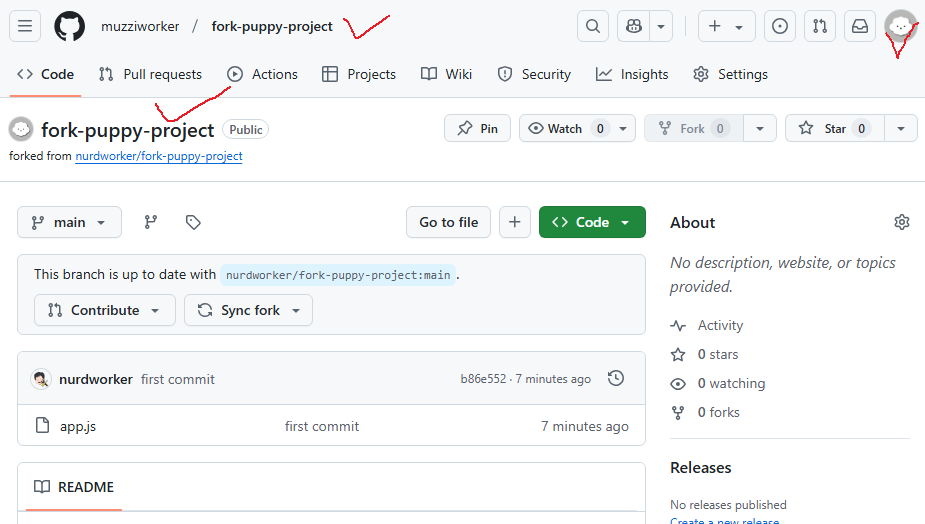Open the latest 'first commit' message next to nurdworker
925x524 pixels.
[178, 379]
